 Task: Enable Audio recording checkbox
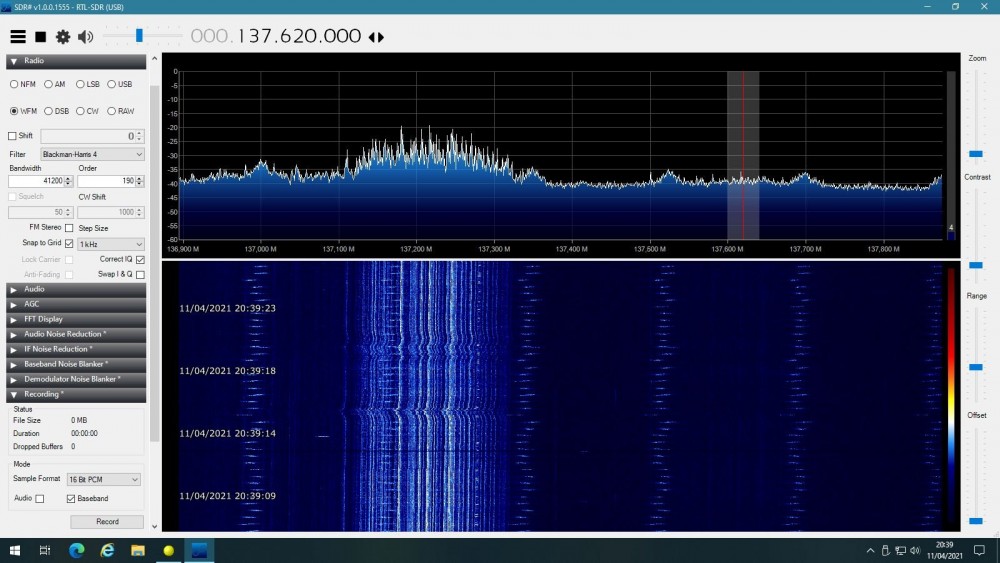[x=40, y=499]
